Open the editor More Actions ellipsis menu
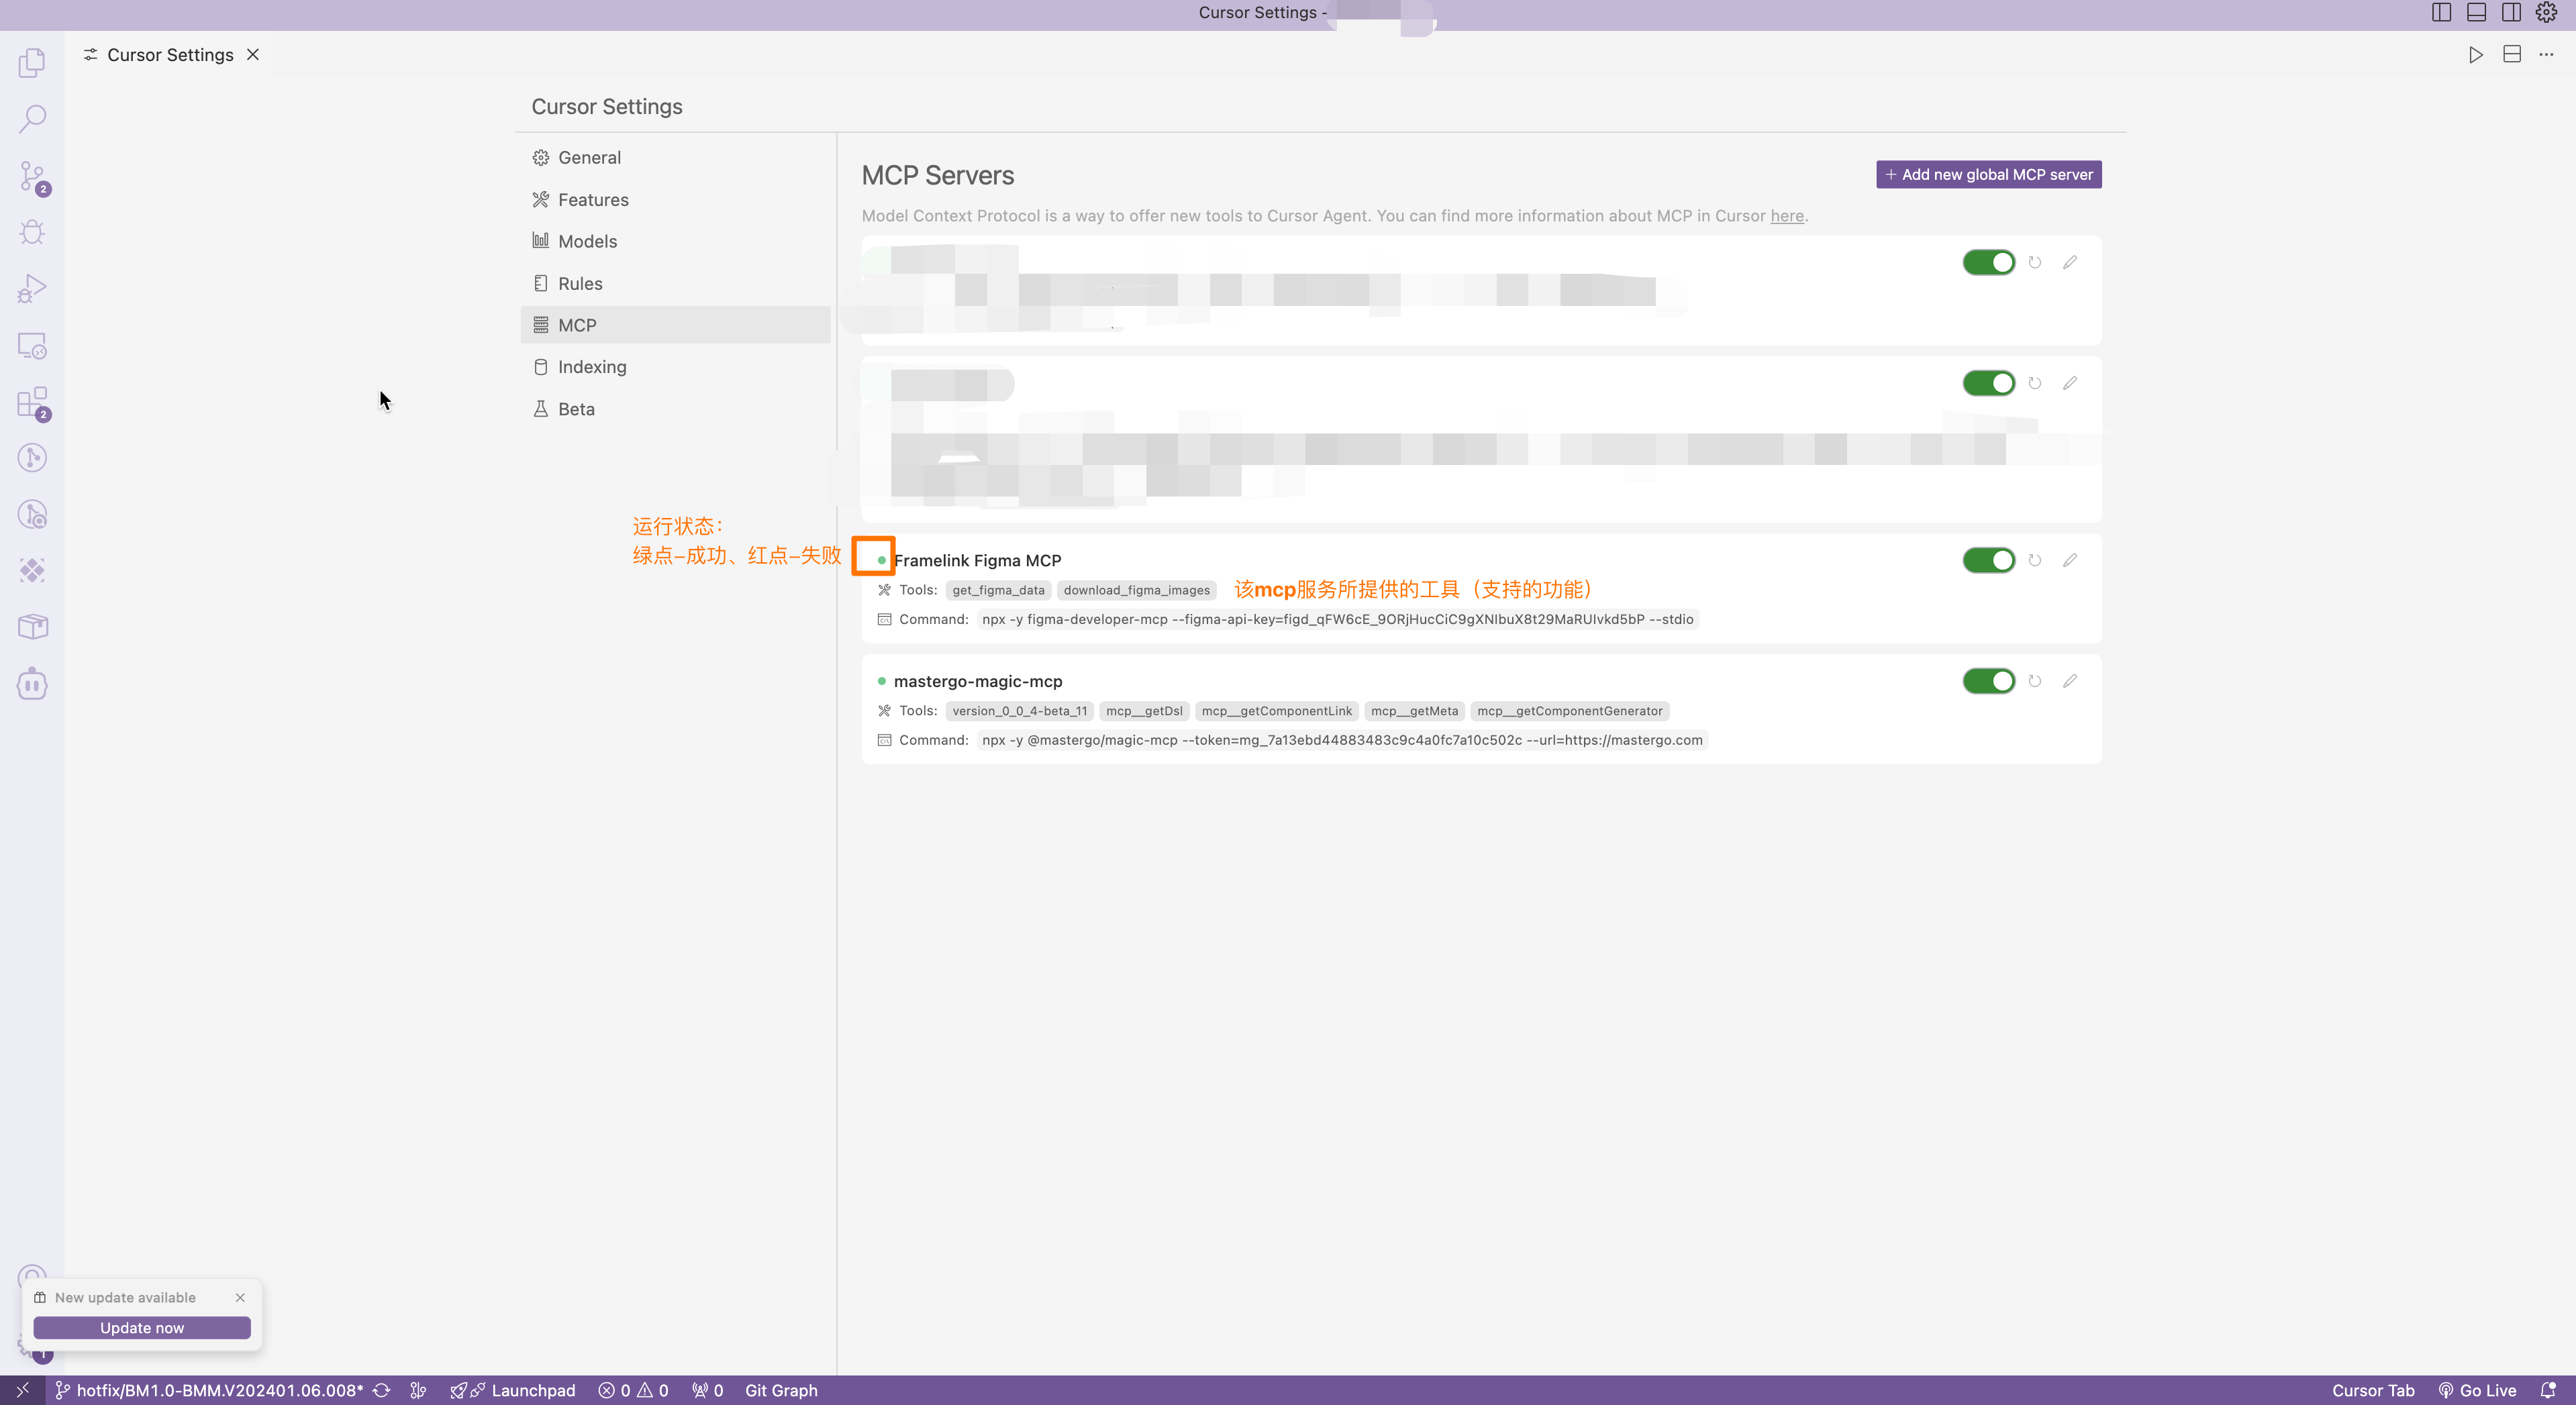This screenshot has width=2576, height=1405. point(2546,55)
